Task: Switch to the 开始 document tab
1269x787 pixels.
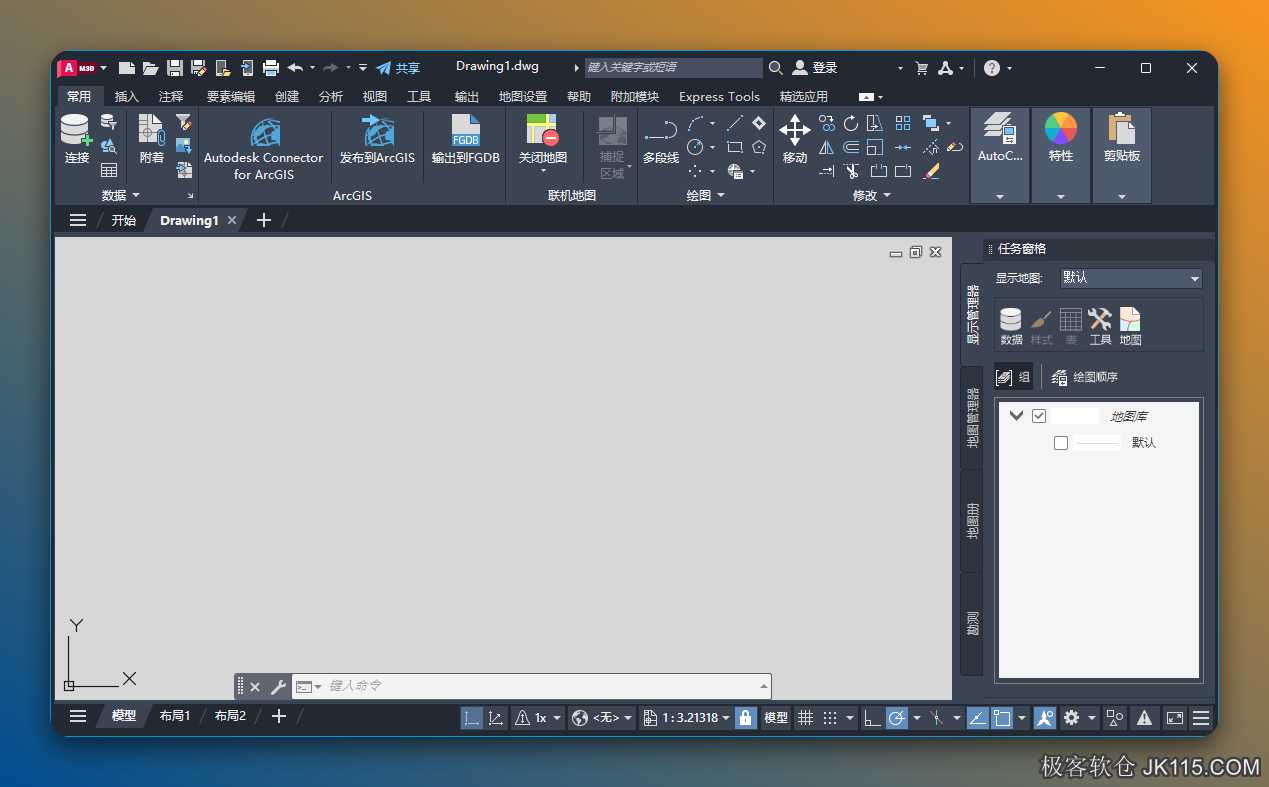Action: tap(124, 220)
